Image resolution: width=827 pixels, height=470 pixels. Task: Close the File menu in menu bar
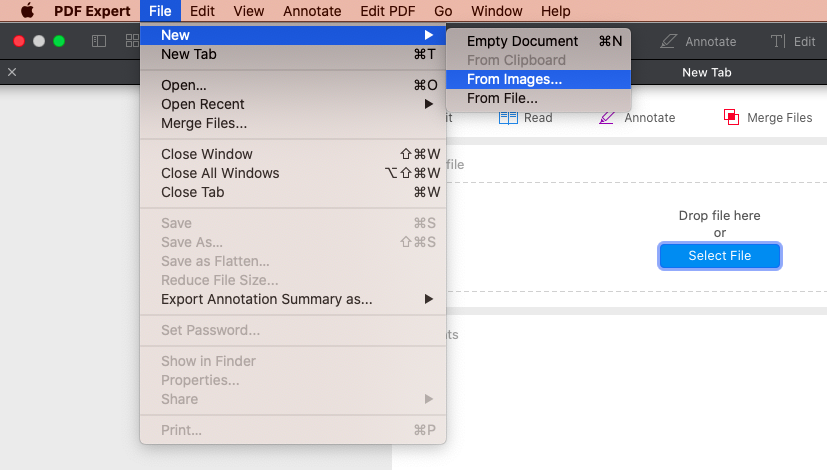160,11
